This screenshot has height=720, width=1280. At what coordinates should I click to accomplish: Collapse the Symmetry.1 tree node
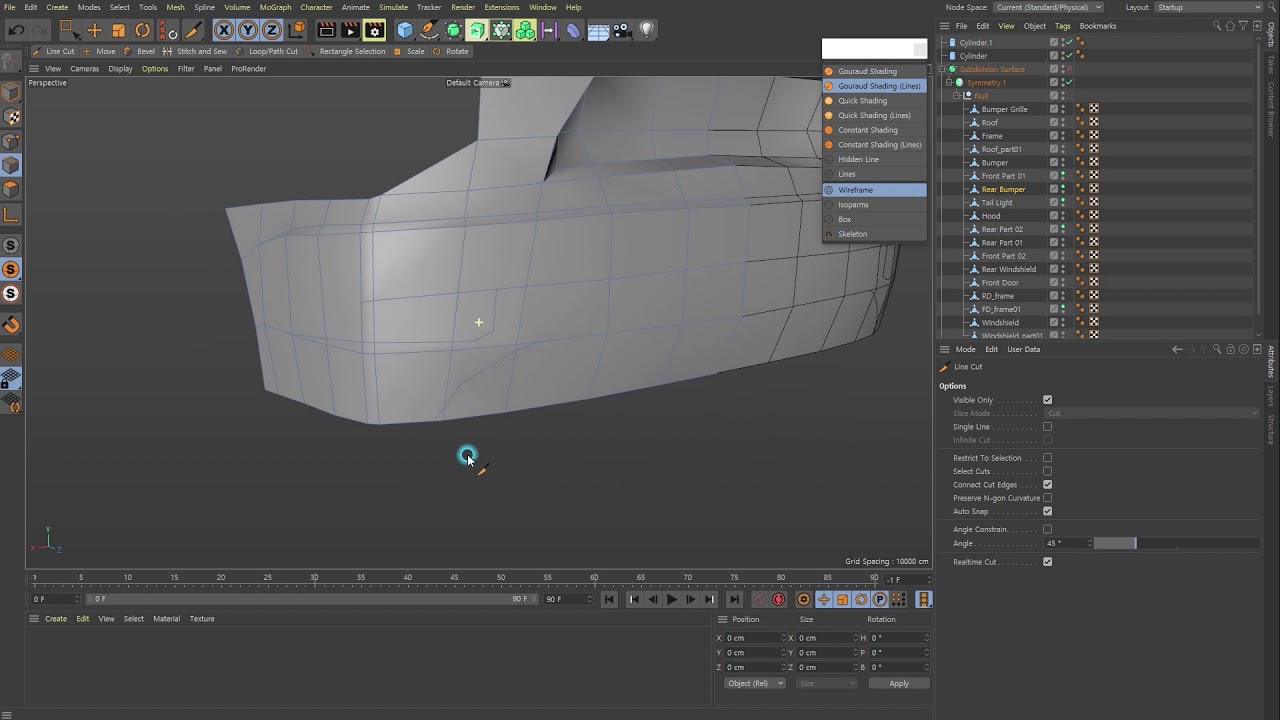point(950,83)
